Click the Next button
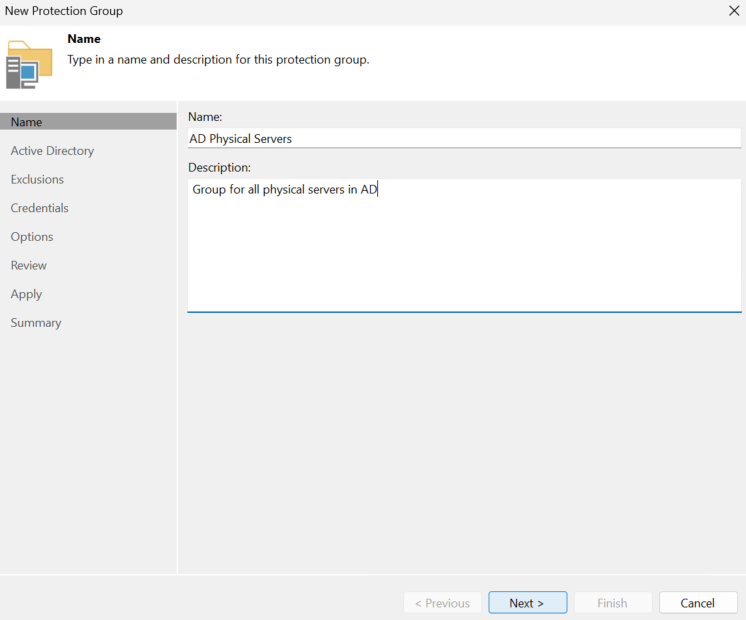Screen dimensions: 746x620 pyautogui.click(x=528, y=603)
